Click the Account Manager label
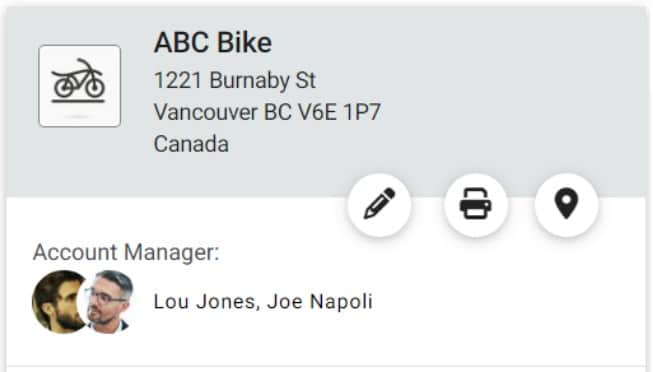 click(x=126, y=252)
